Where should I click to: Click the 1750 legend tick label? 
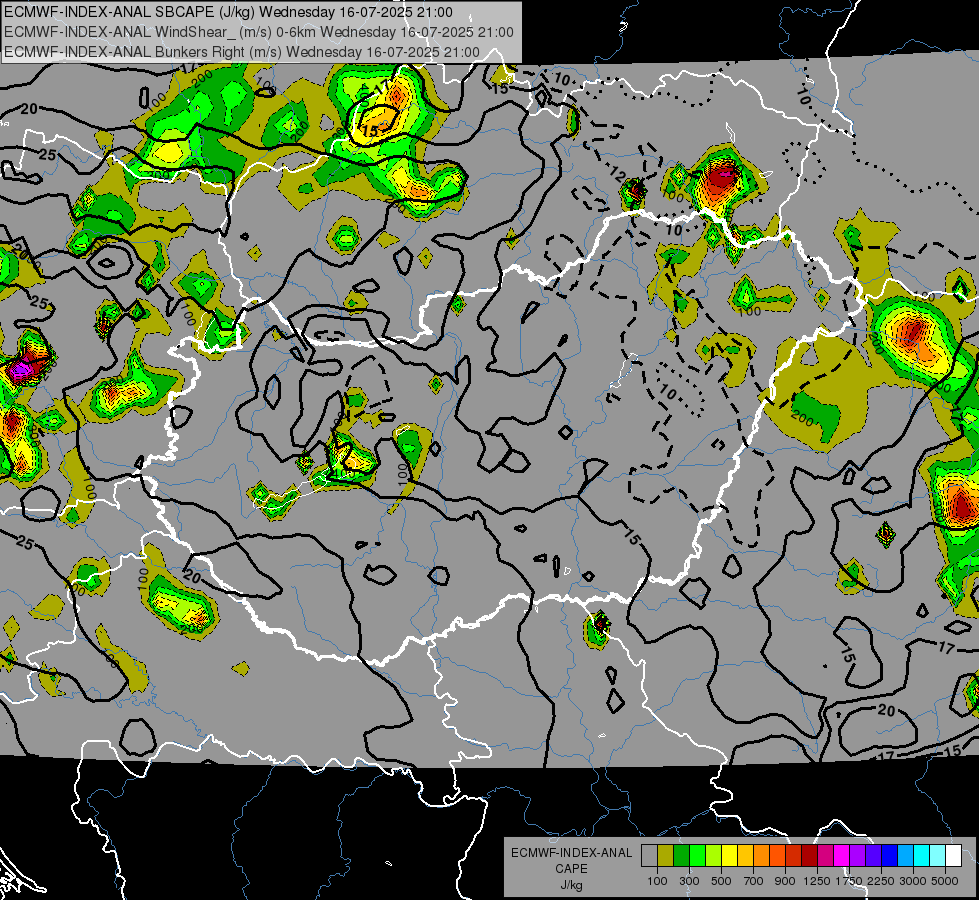(x=849, y=881)
